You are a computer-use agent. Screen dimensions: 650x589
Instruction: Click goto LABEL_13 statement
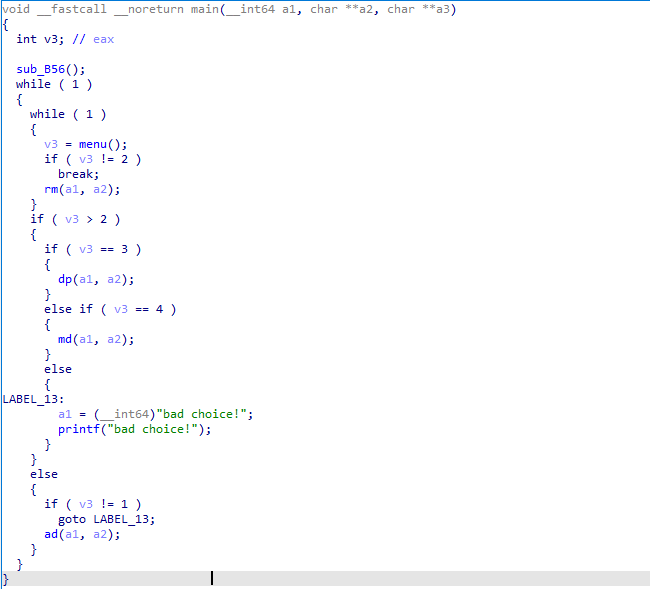[x=107, y=519]
